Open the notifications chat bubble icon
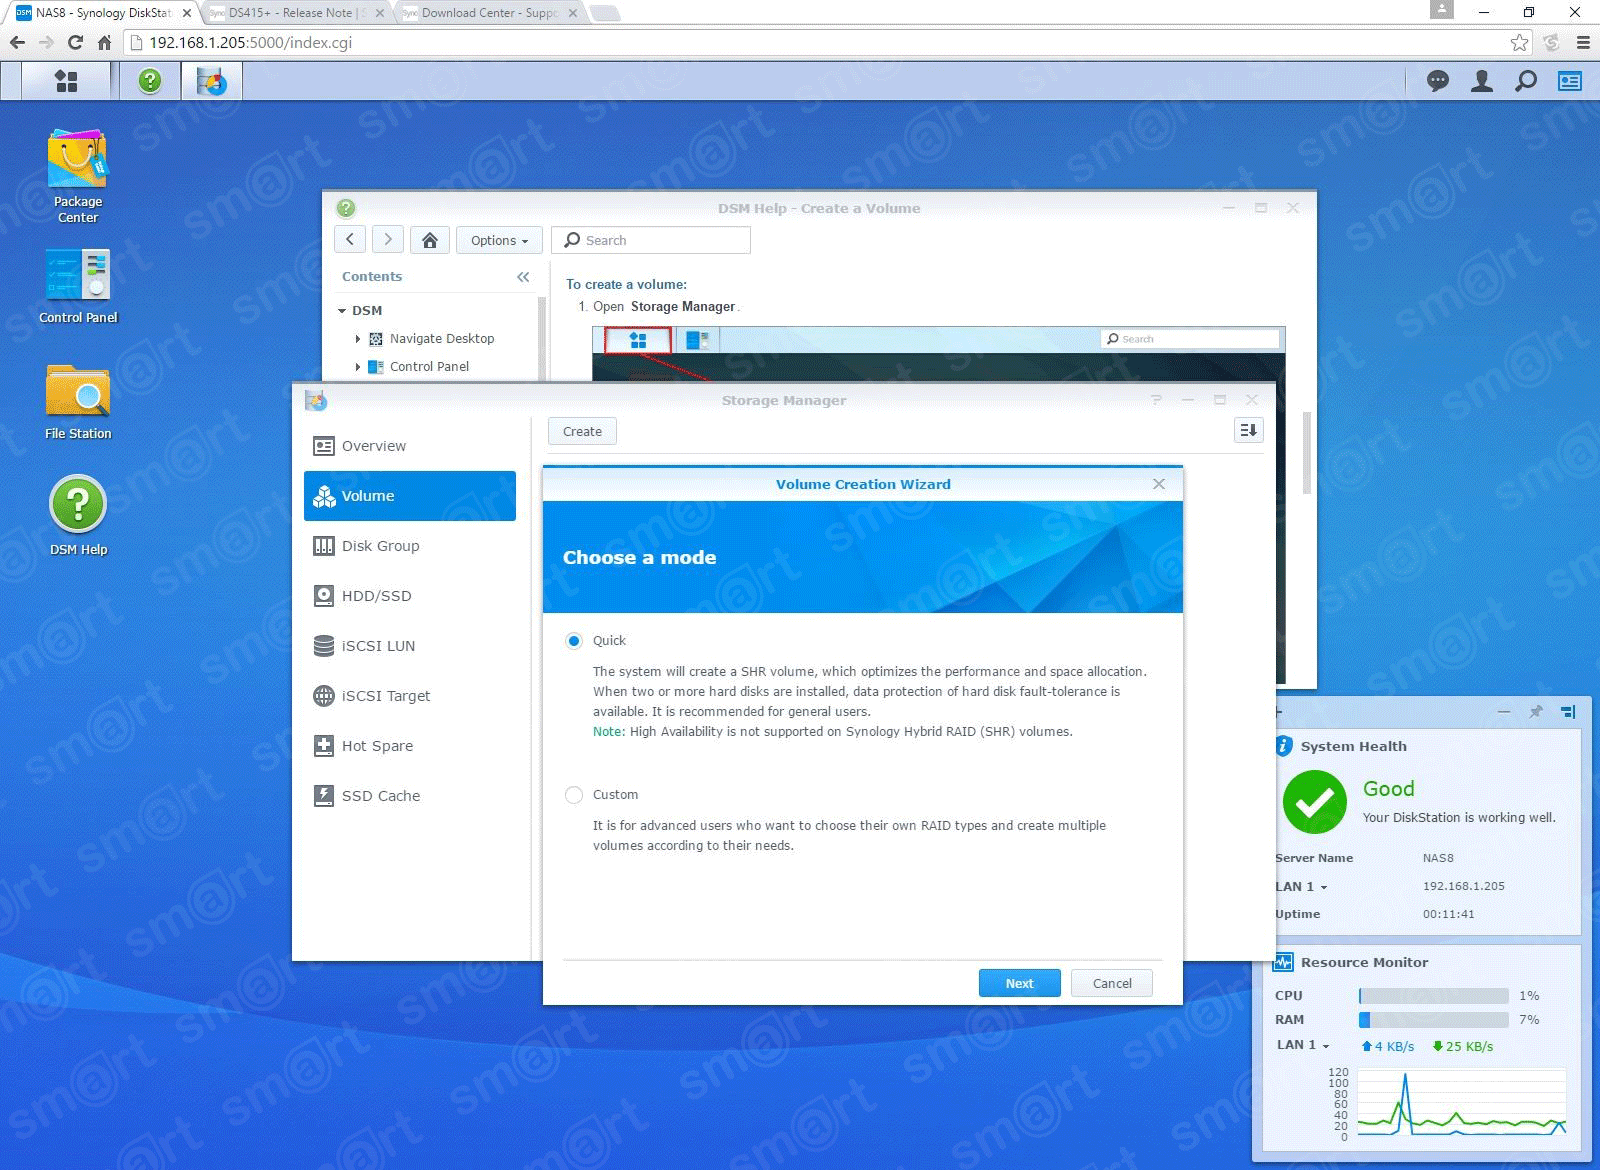This screenshot has height=1170, width=1600. coord(1438,81)
